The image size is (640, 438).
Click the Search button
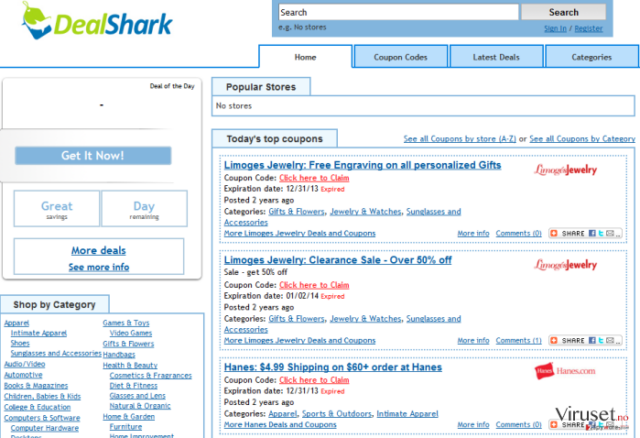[563, 12]
